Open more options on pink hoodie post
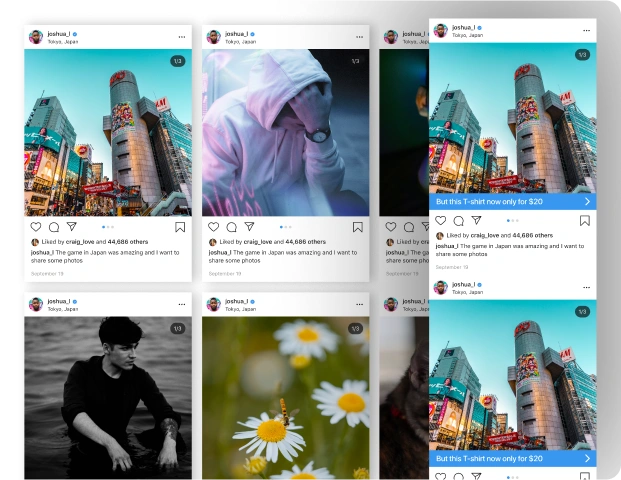The width and height of the screenshot is (621, 480). [x=360, y=37]
